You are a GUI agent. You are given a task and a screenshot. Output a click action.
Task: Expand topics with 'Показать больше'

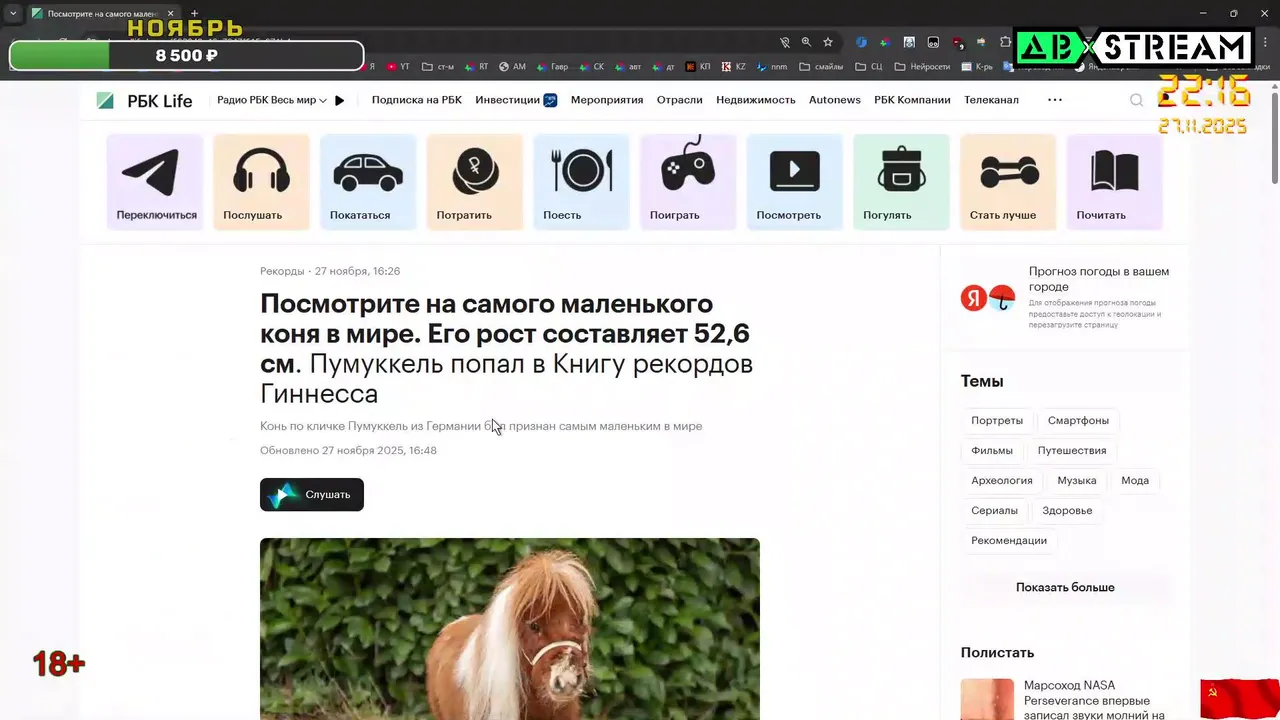[x=1065, y=587]
